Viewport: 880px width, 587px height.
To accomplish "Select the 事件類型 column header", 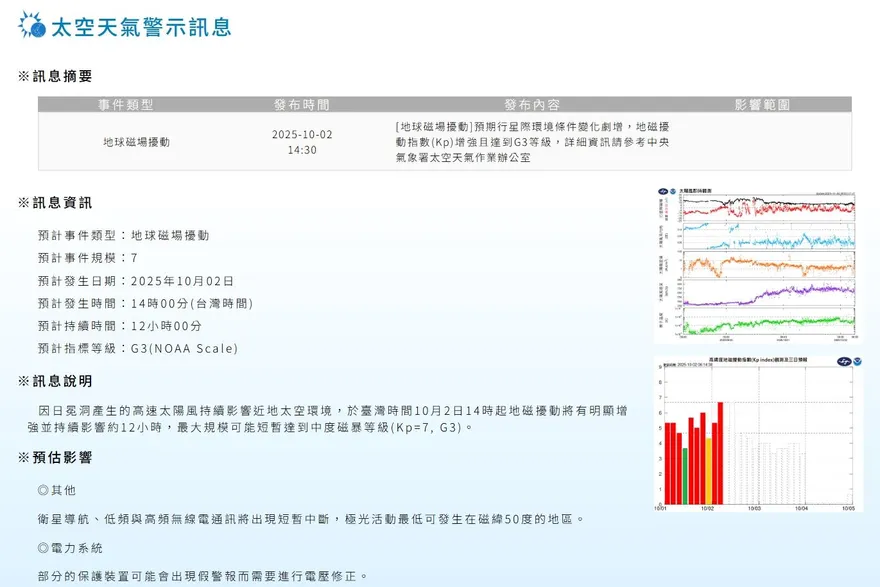I will 126,105.
